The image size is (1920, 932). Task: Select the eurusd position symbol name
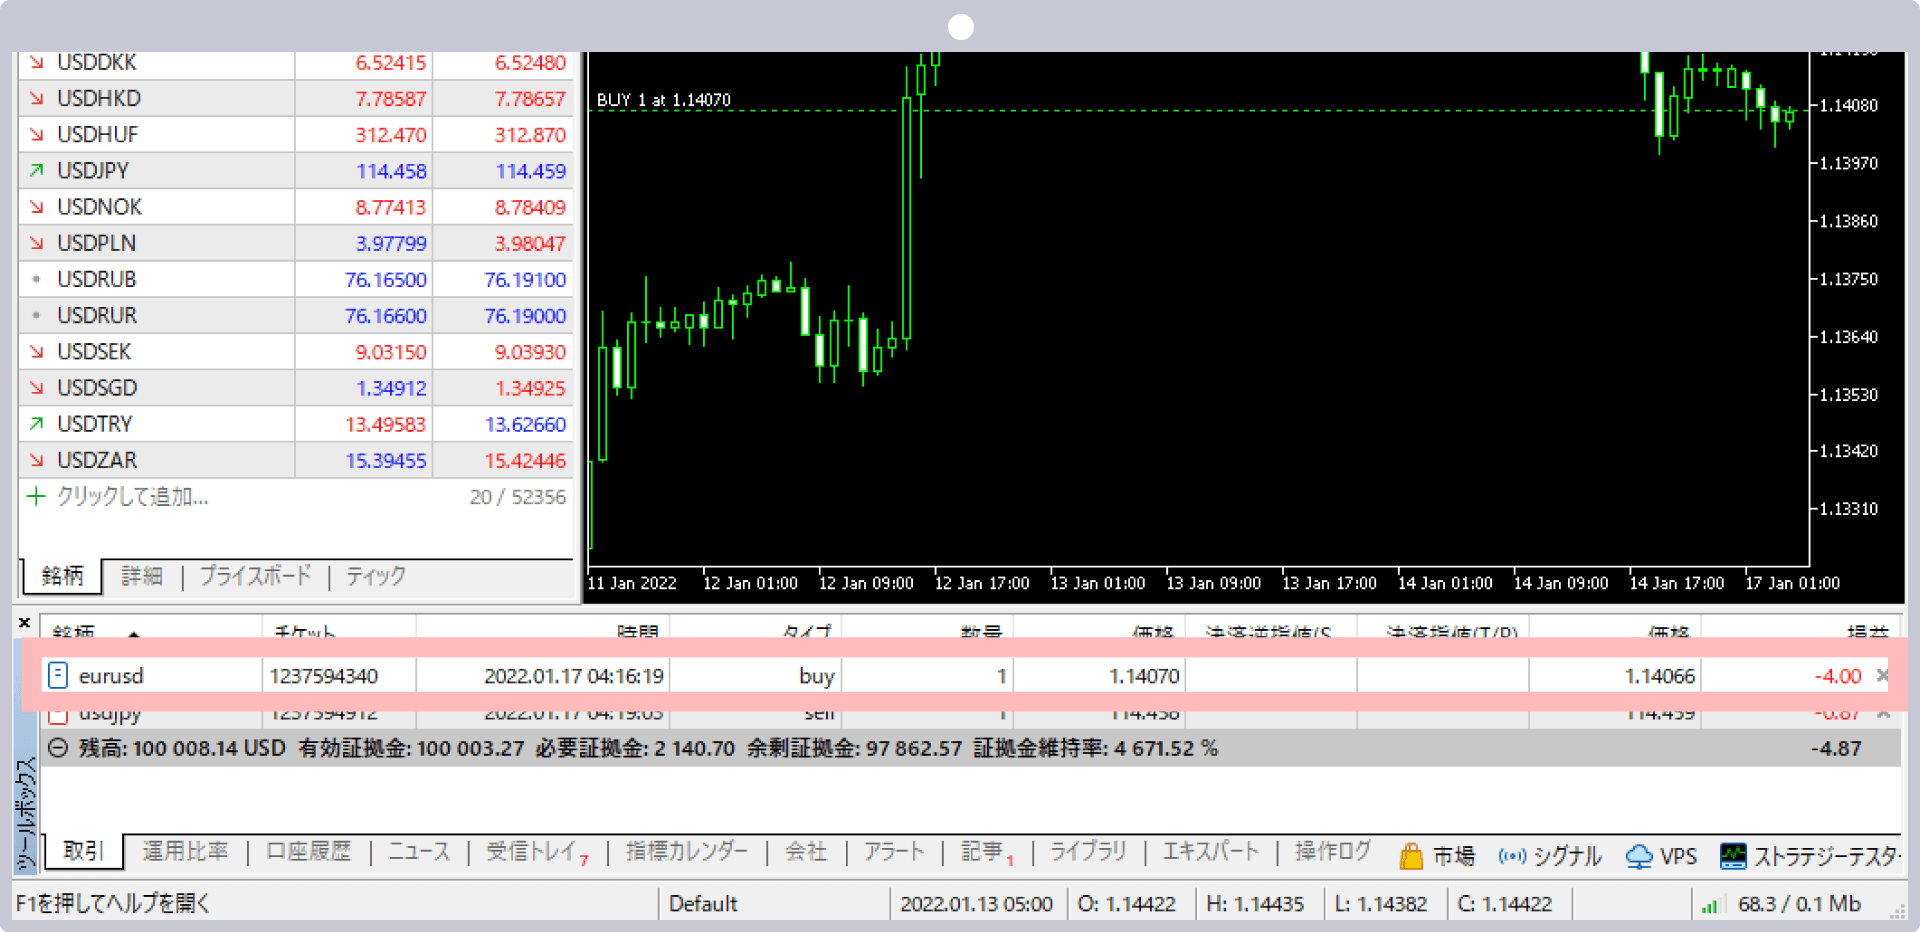111,676
